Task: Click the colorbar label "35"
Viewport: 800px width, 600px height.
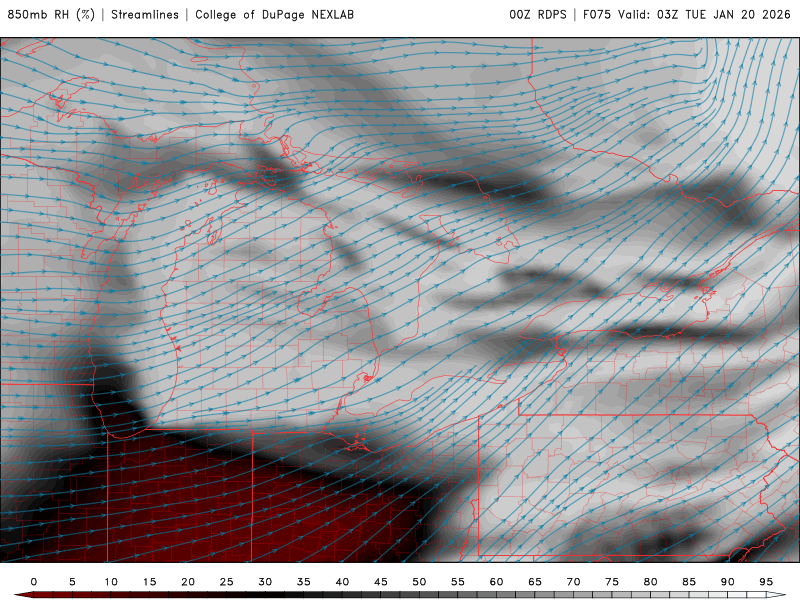Action: tap(304, 582)
